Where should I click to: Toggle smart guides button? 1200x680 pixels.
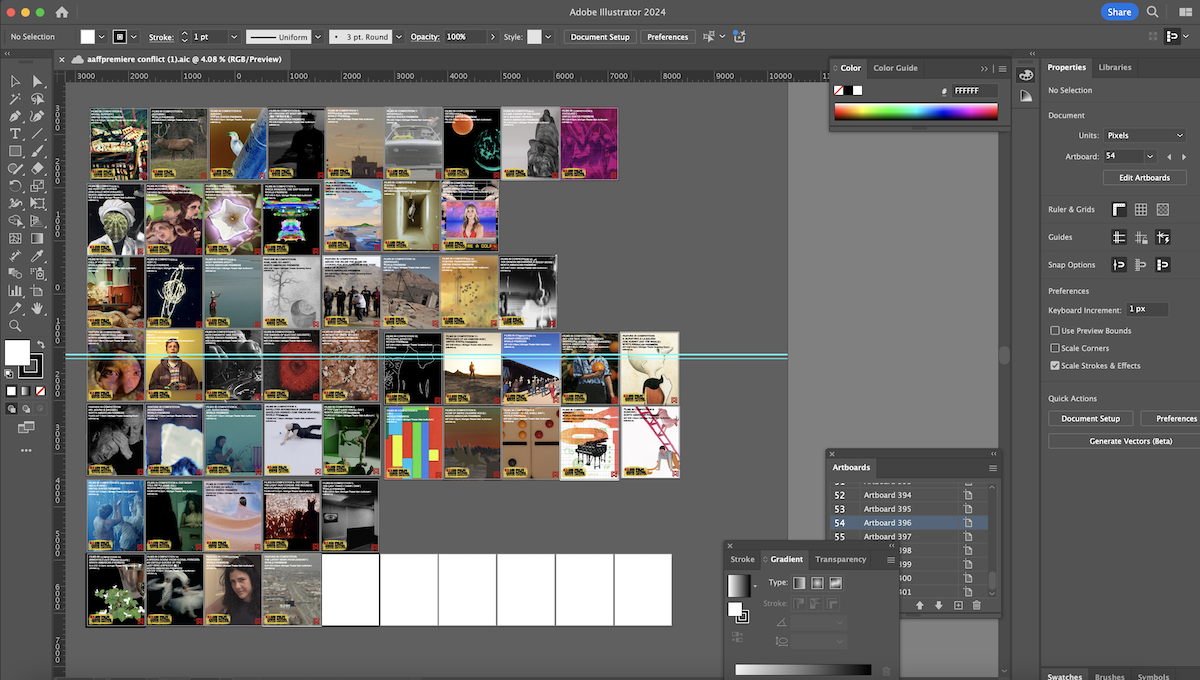tap(1163, 237)
